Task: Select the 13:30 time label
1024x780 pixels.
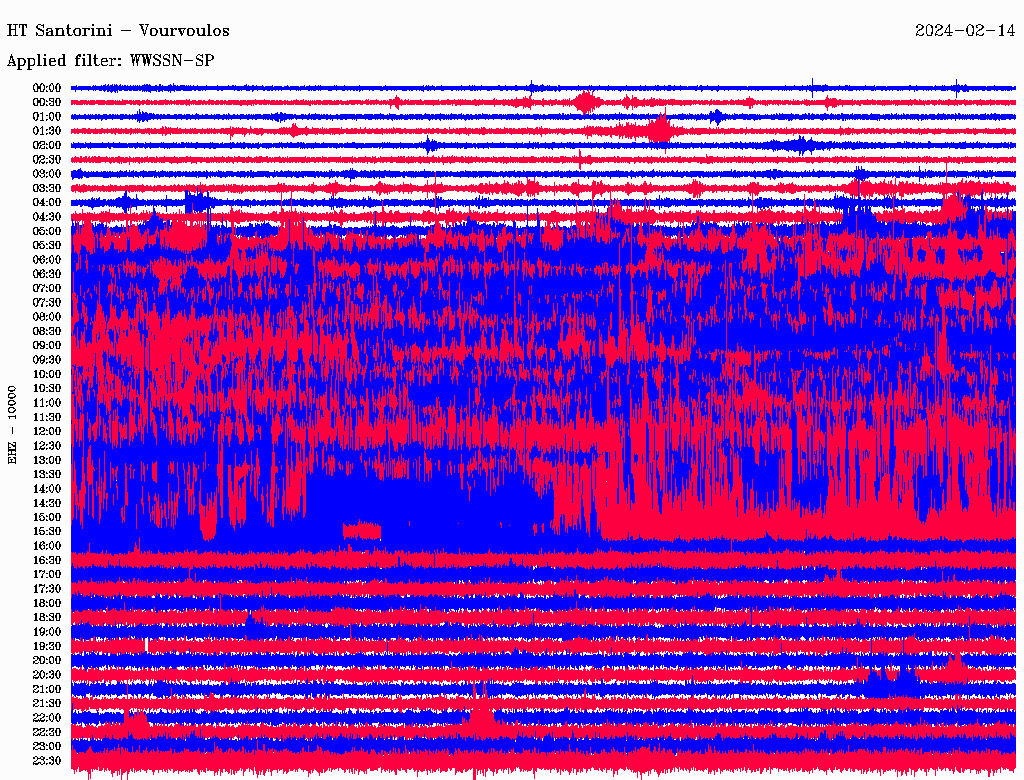Action: point(47,475)
